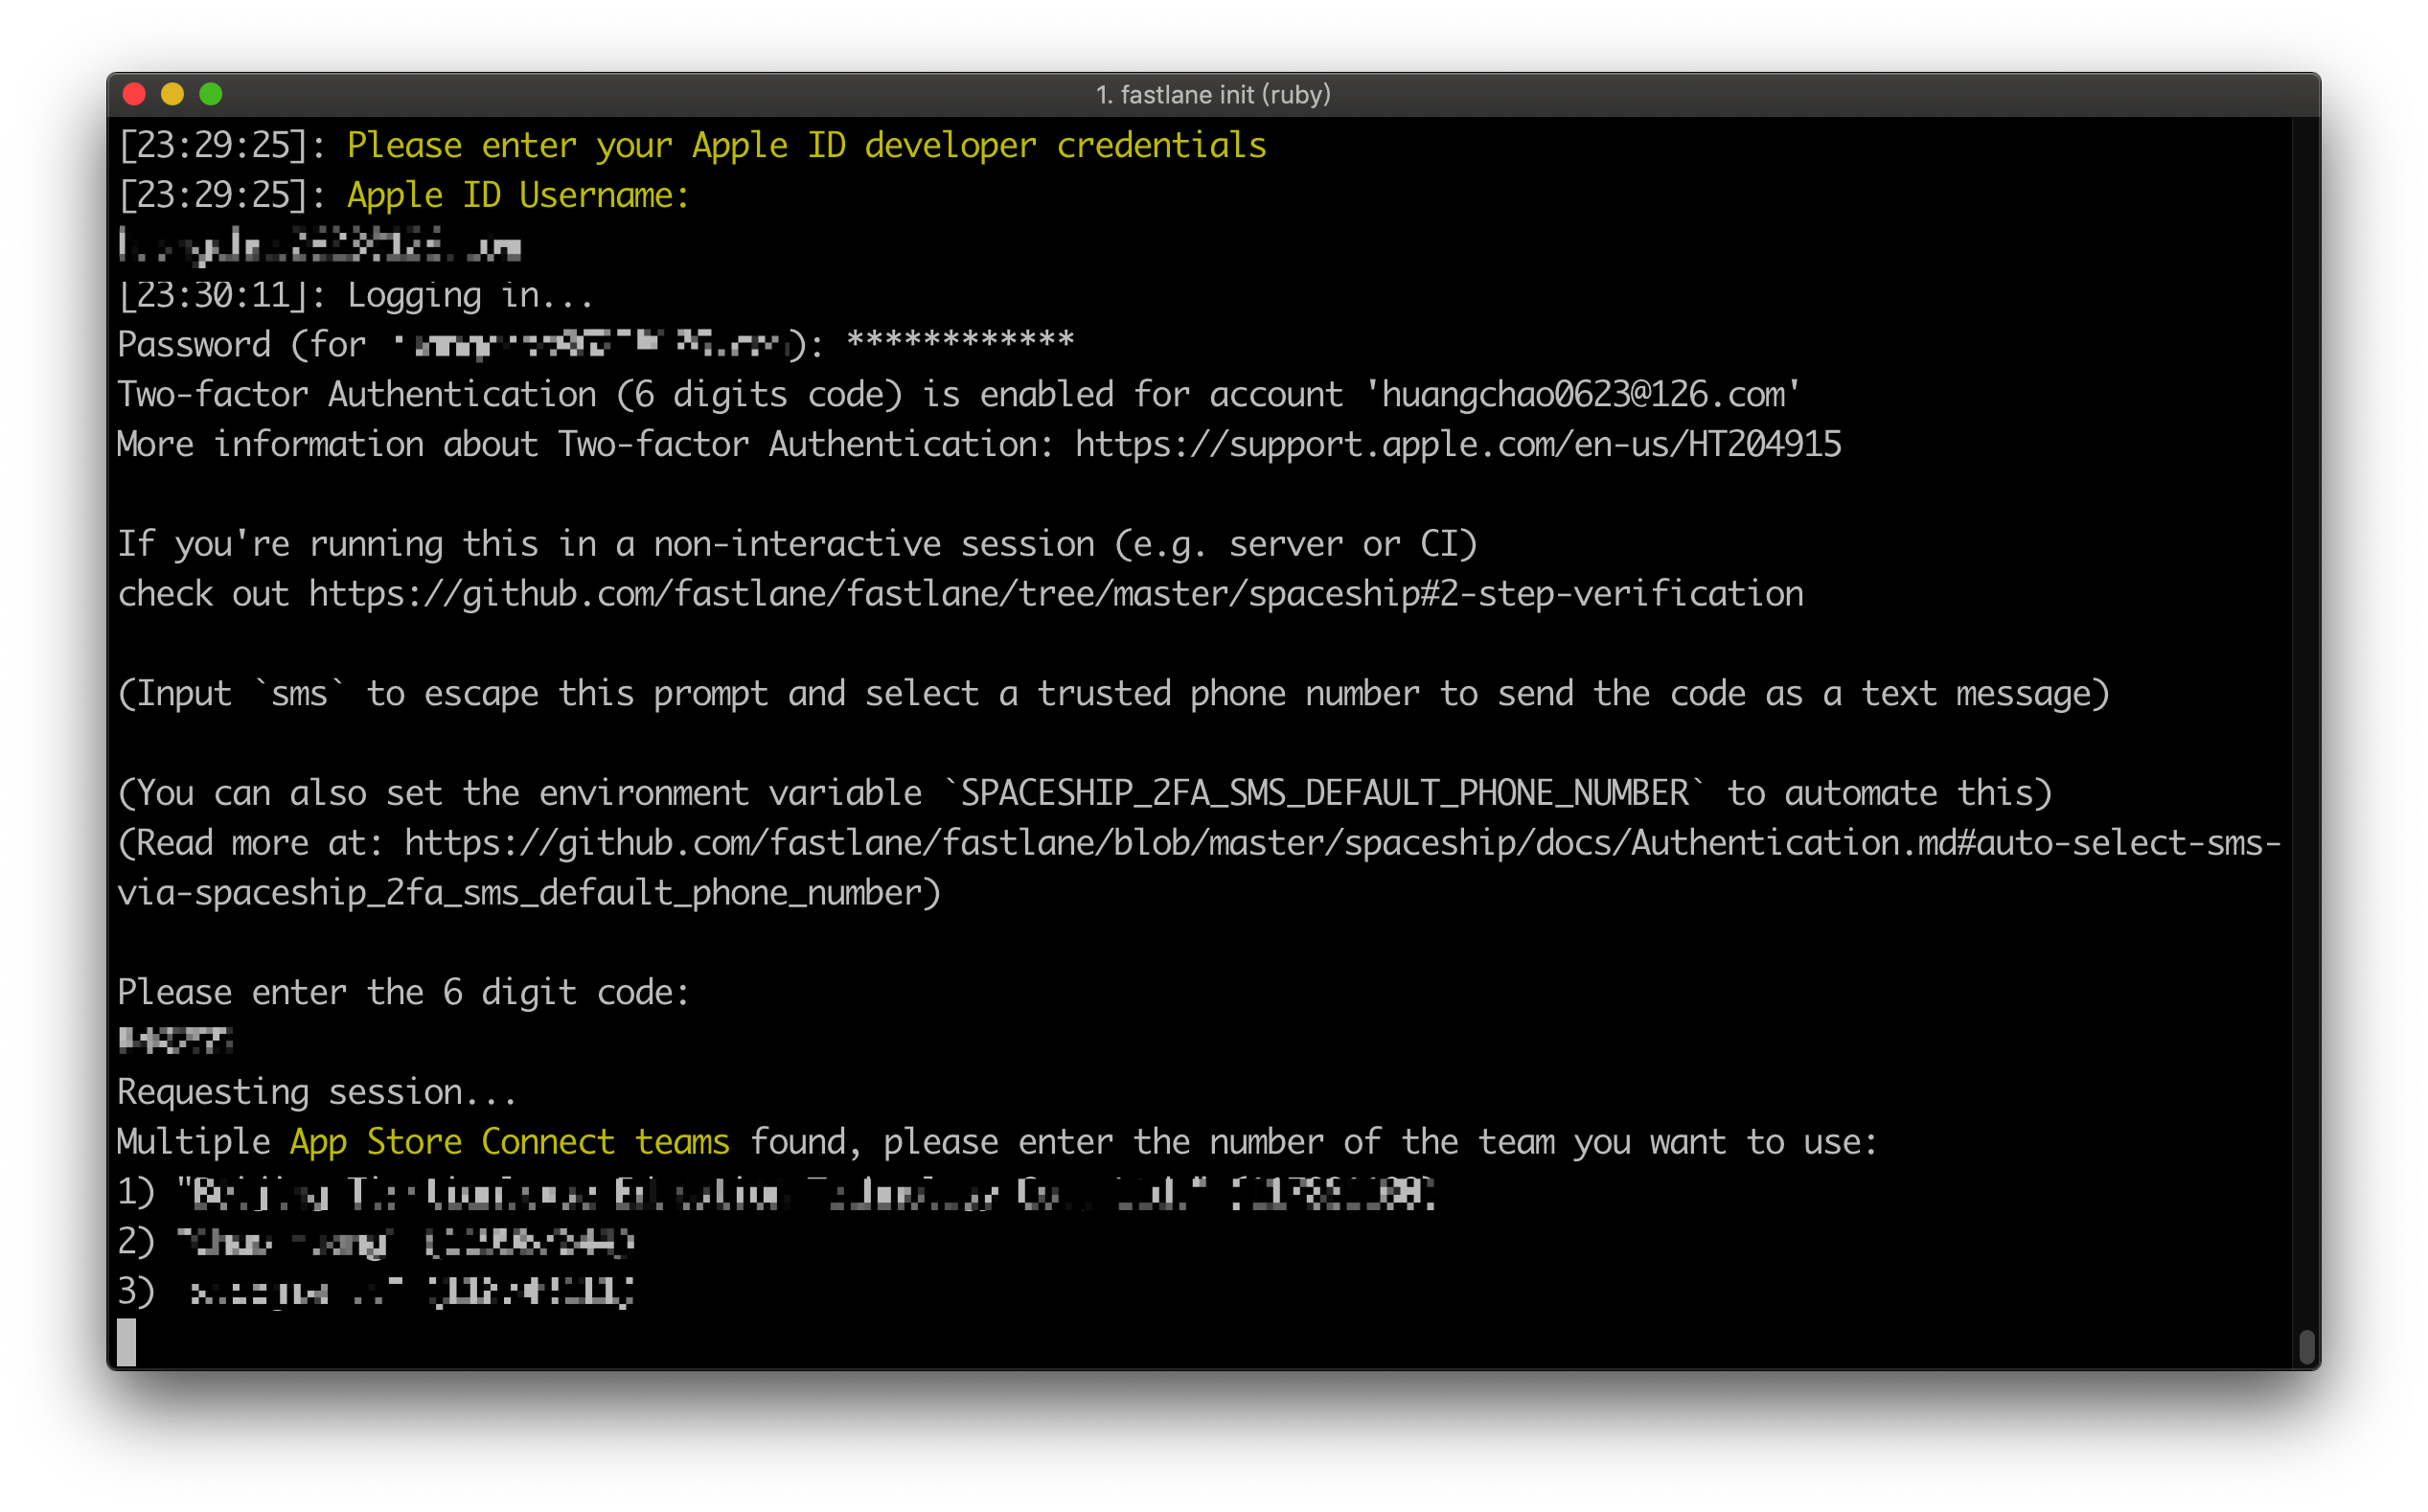Click the '1. fastlane init (ruby)' window title
Viewport: 2428px width, 1512px height.
(1213, 95)
